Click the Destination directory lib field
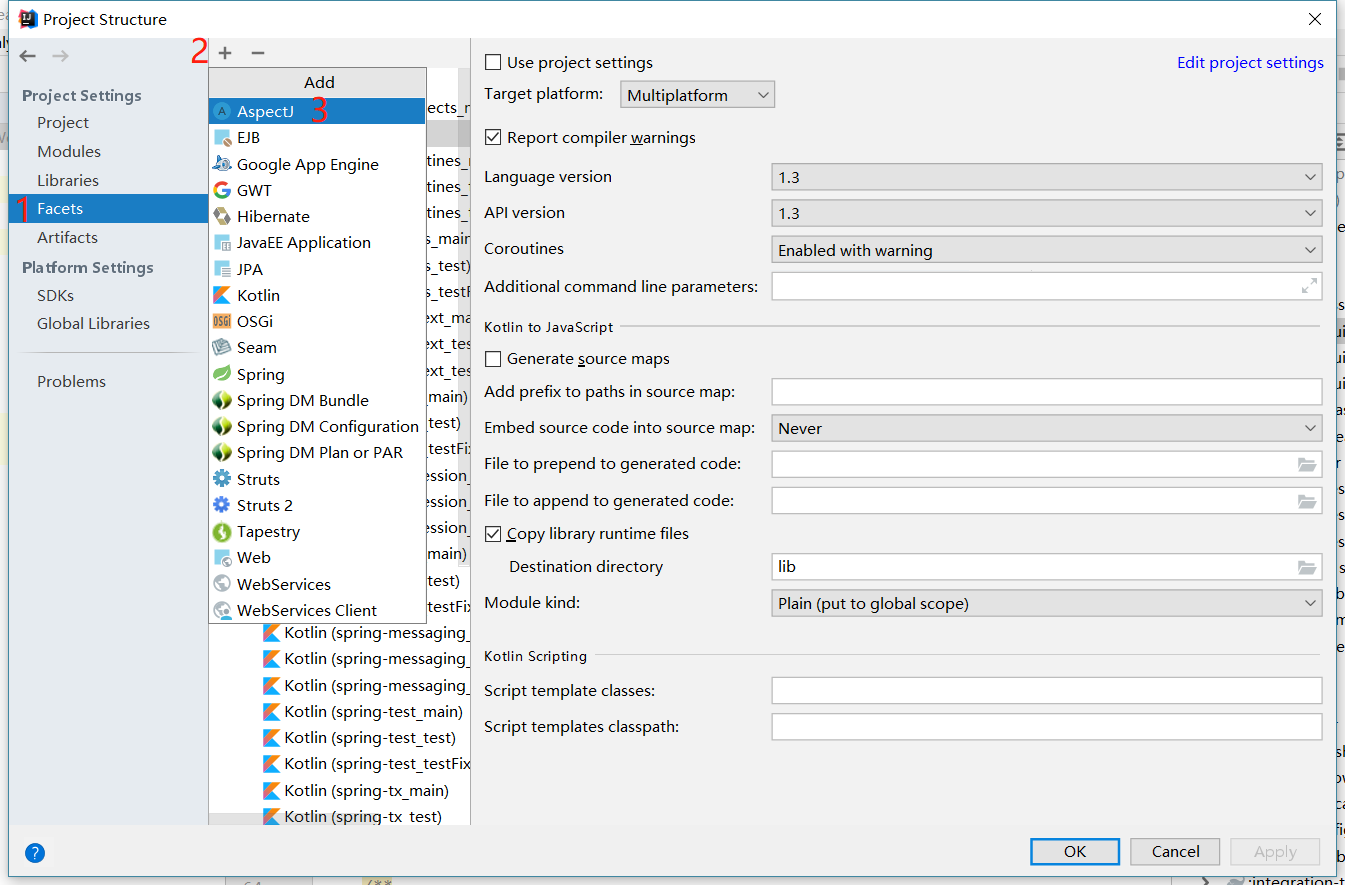 (1033, 567)
